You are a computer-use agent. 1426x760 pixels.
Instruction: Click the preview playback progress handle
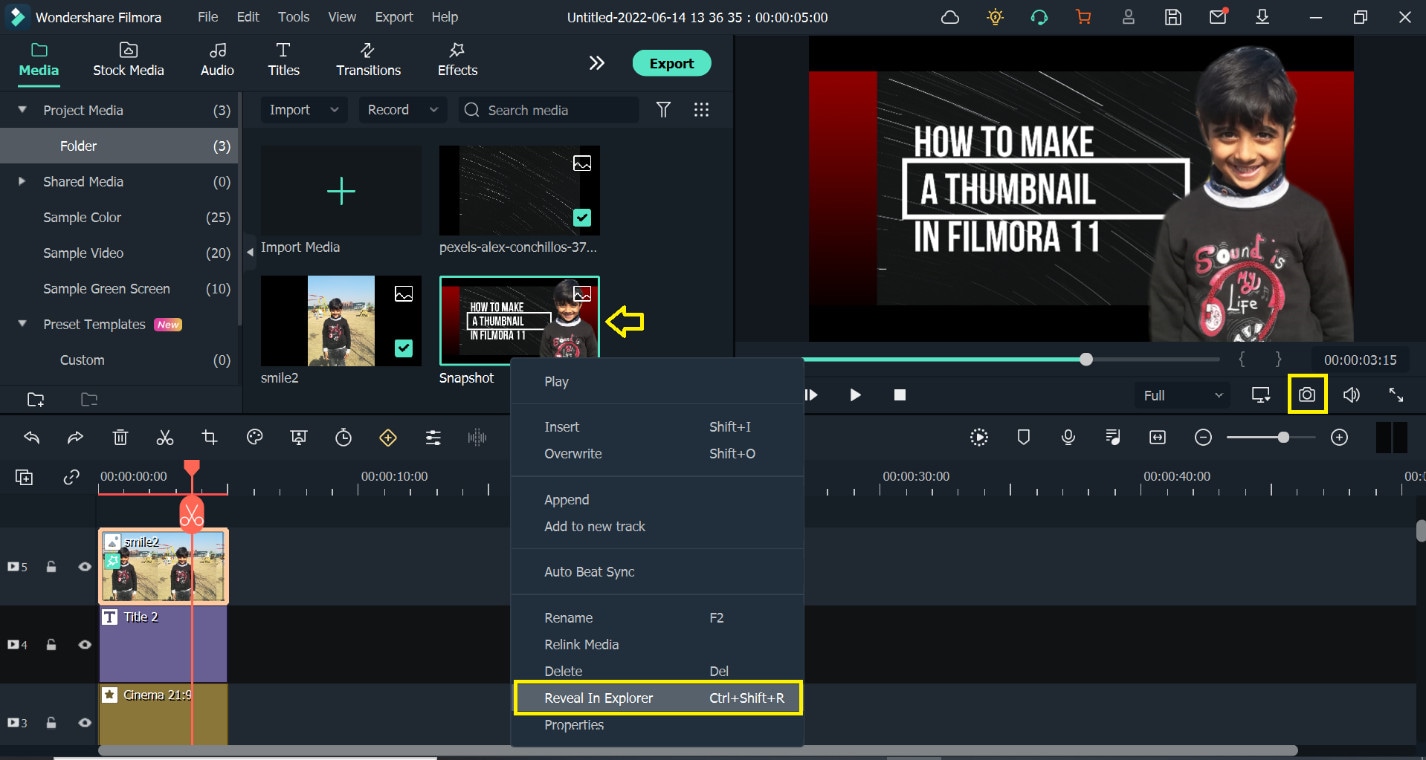[1086, 359]
